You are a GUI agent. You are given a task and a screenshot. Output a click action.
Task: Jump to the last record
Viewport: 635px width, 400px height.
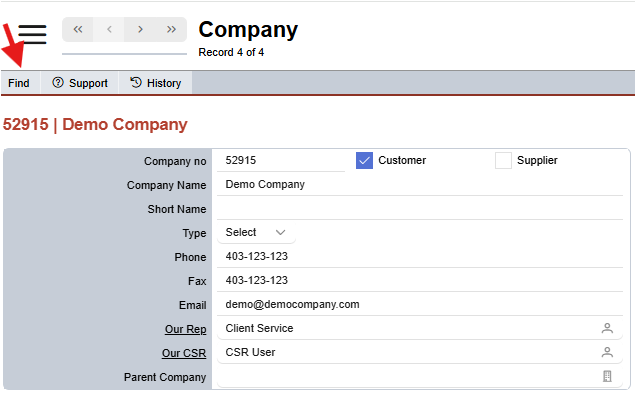(x=171, y=30)
